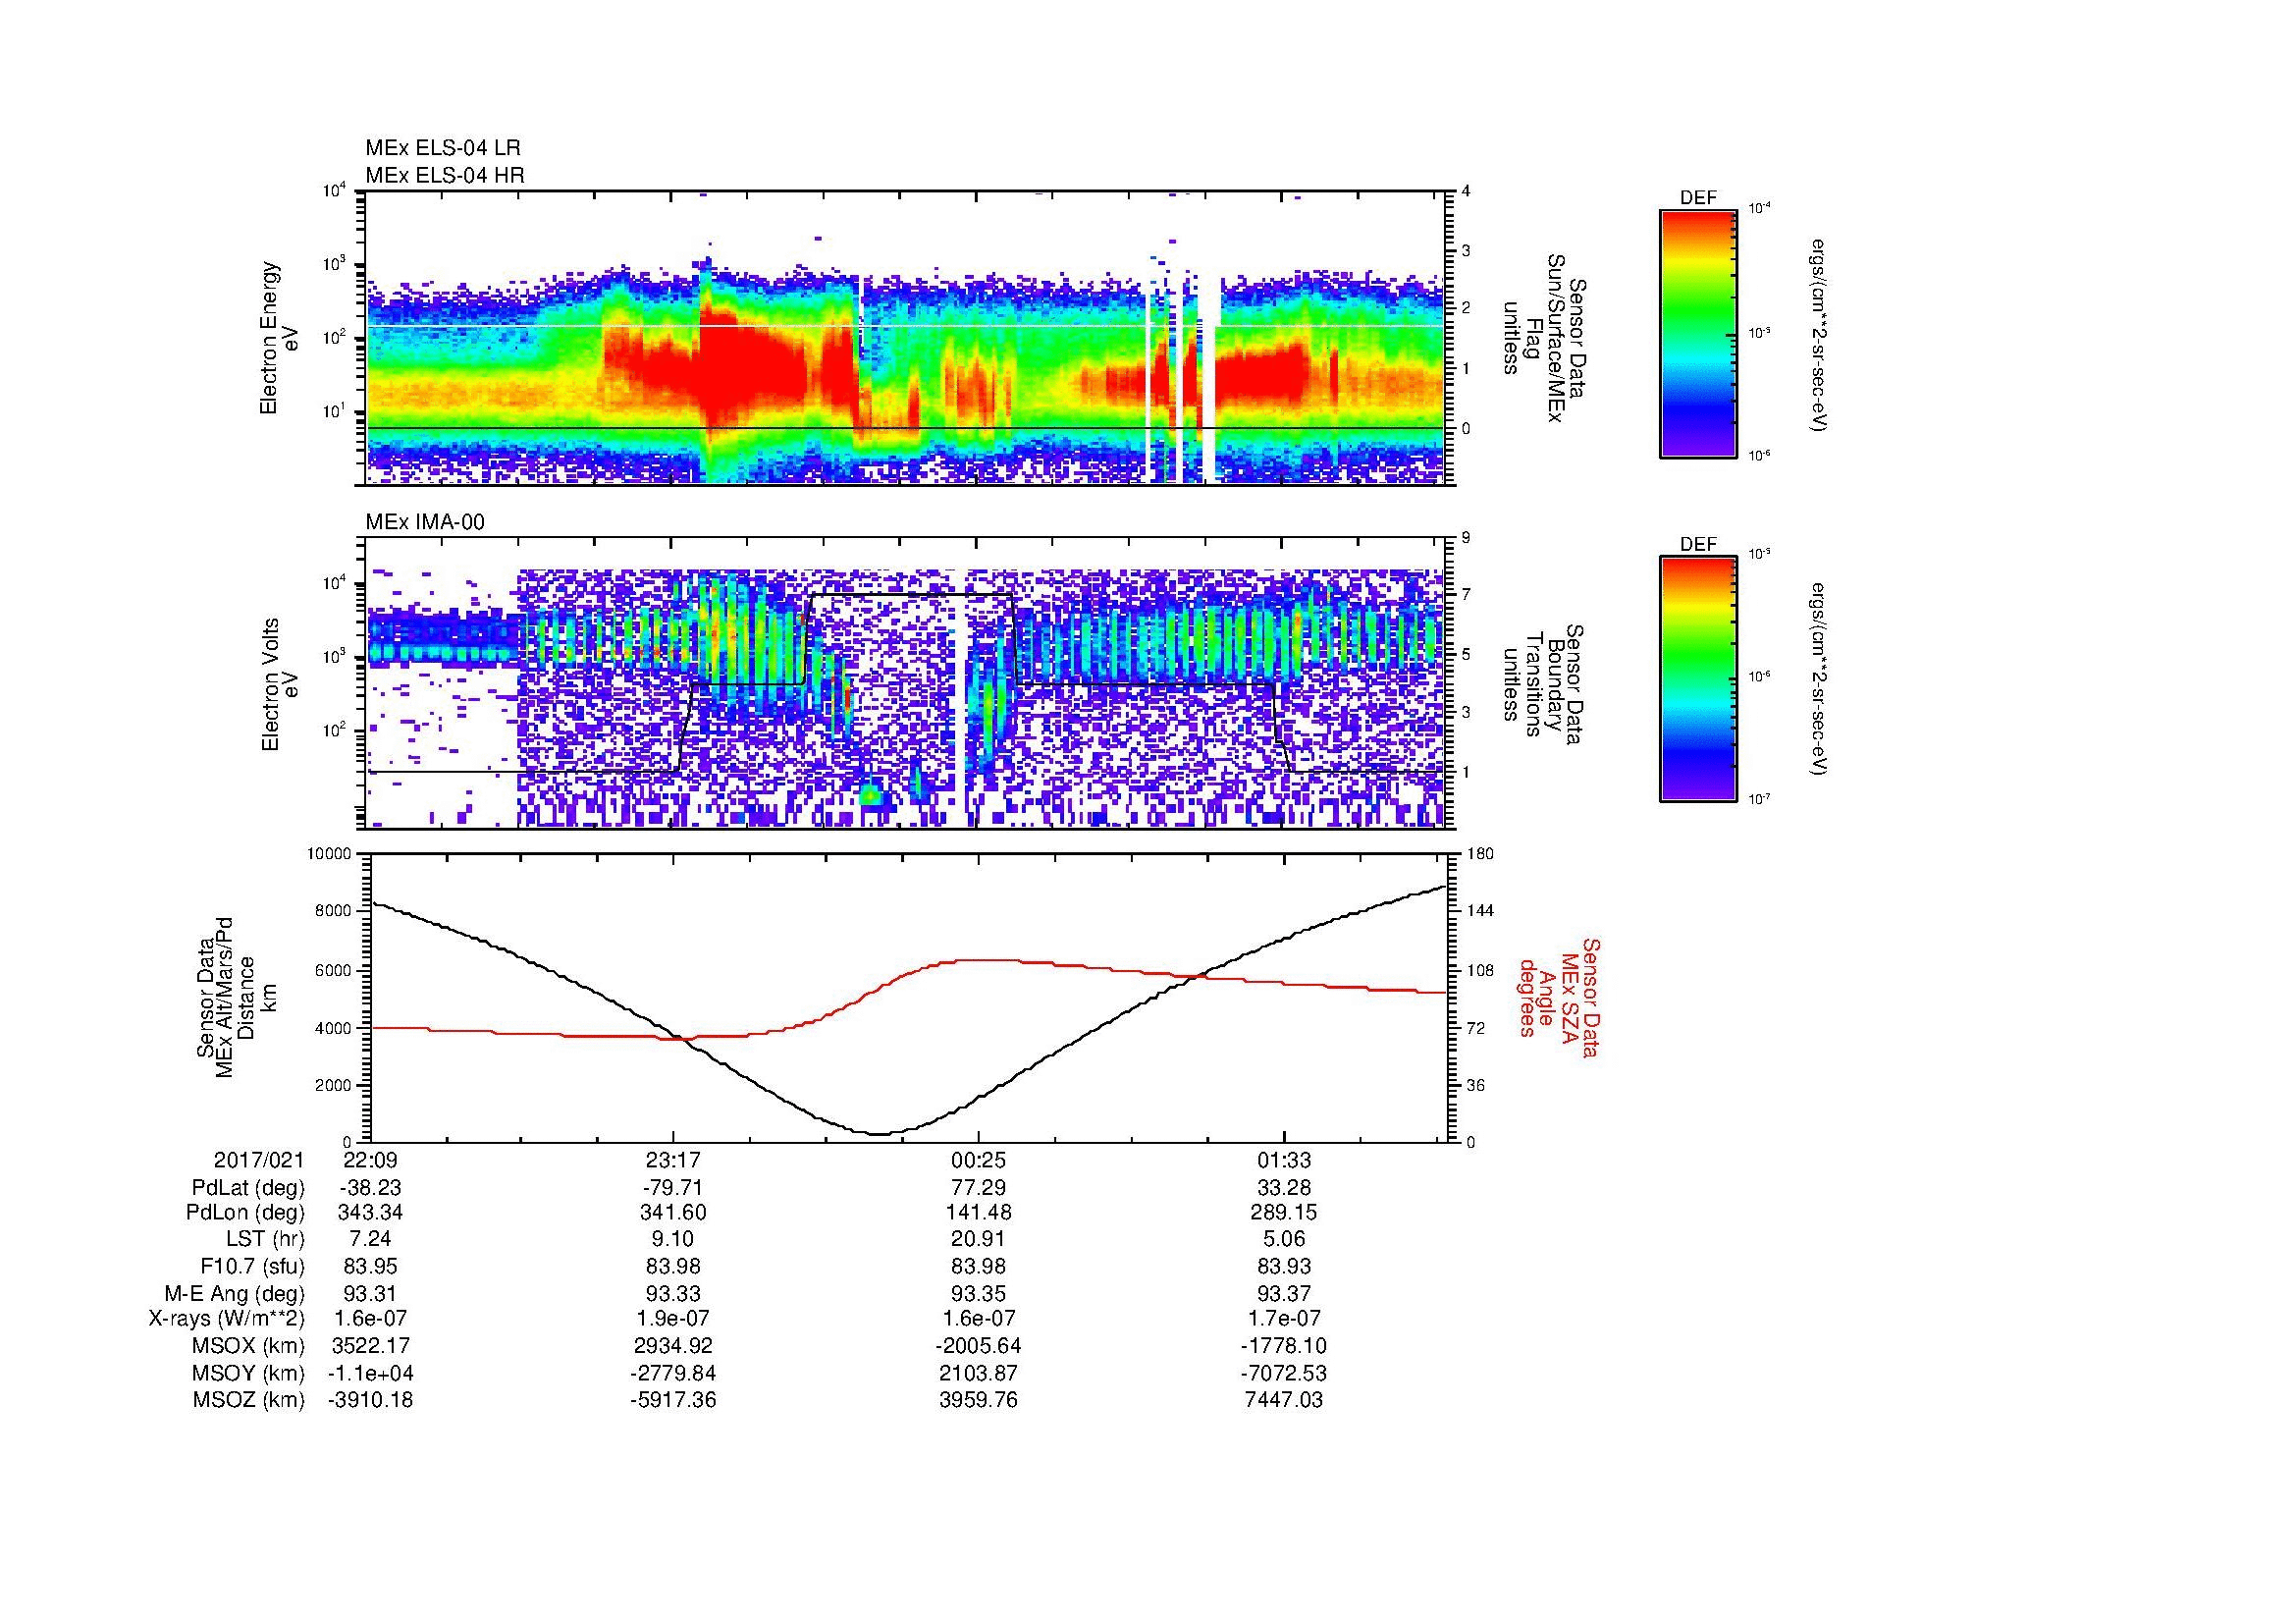
Task: Click the time tick label '23:17'
Action: 673,1161
